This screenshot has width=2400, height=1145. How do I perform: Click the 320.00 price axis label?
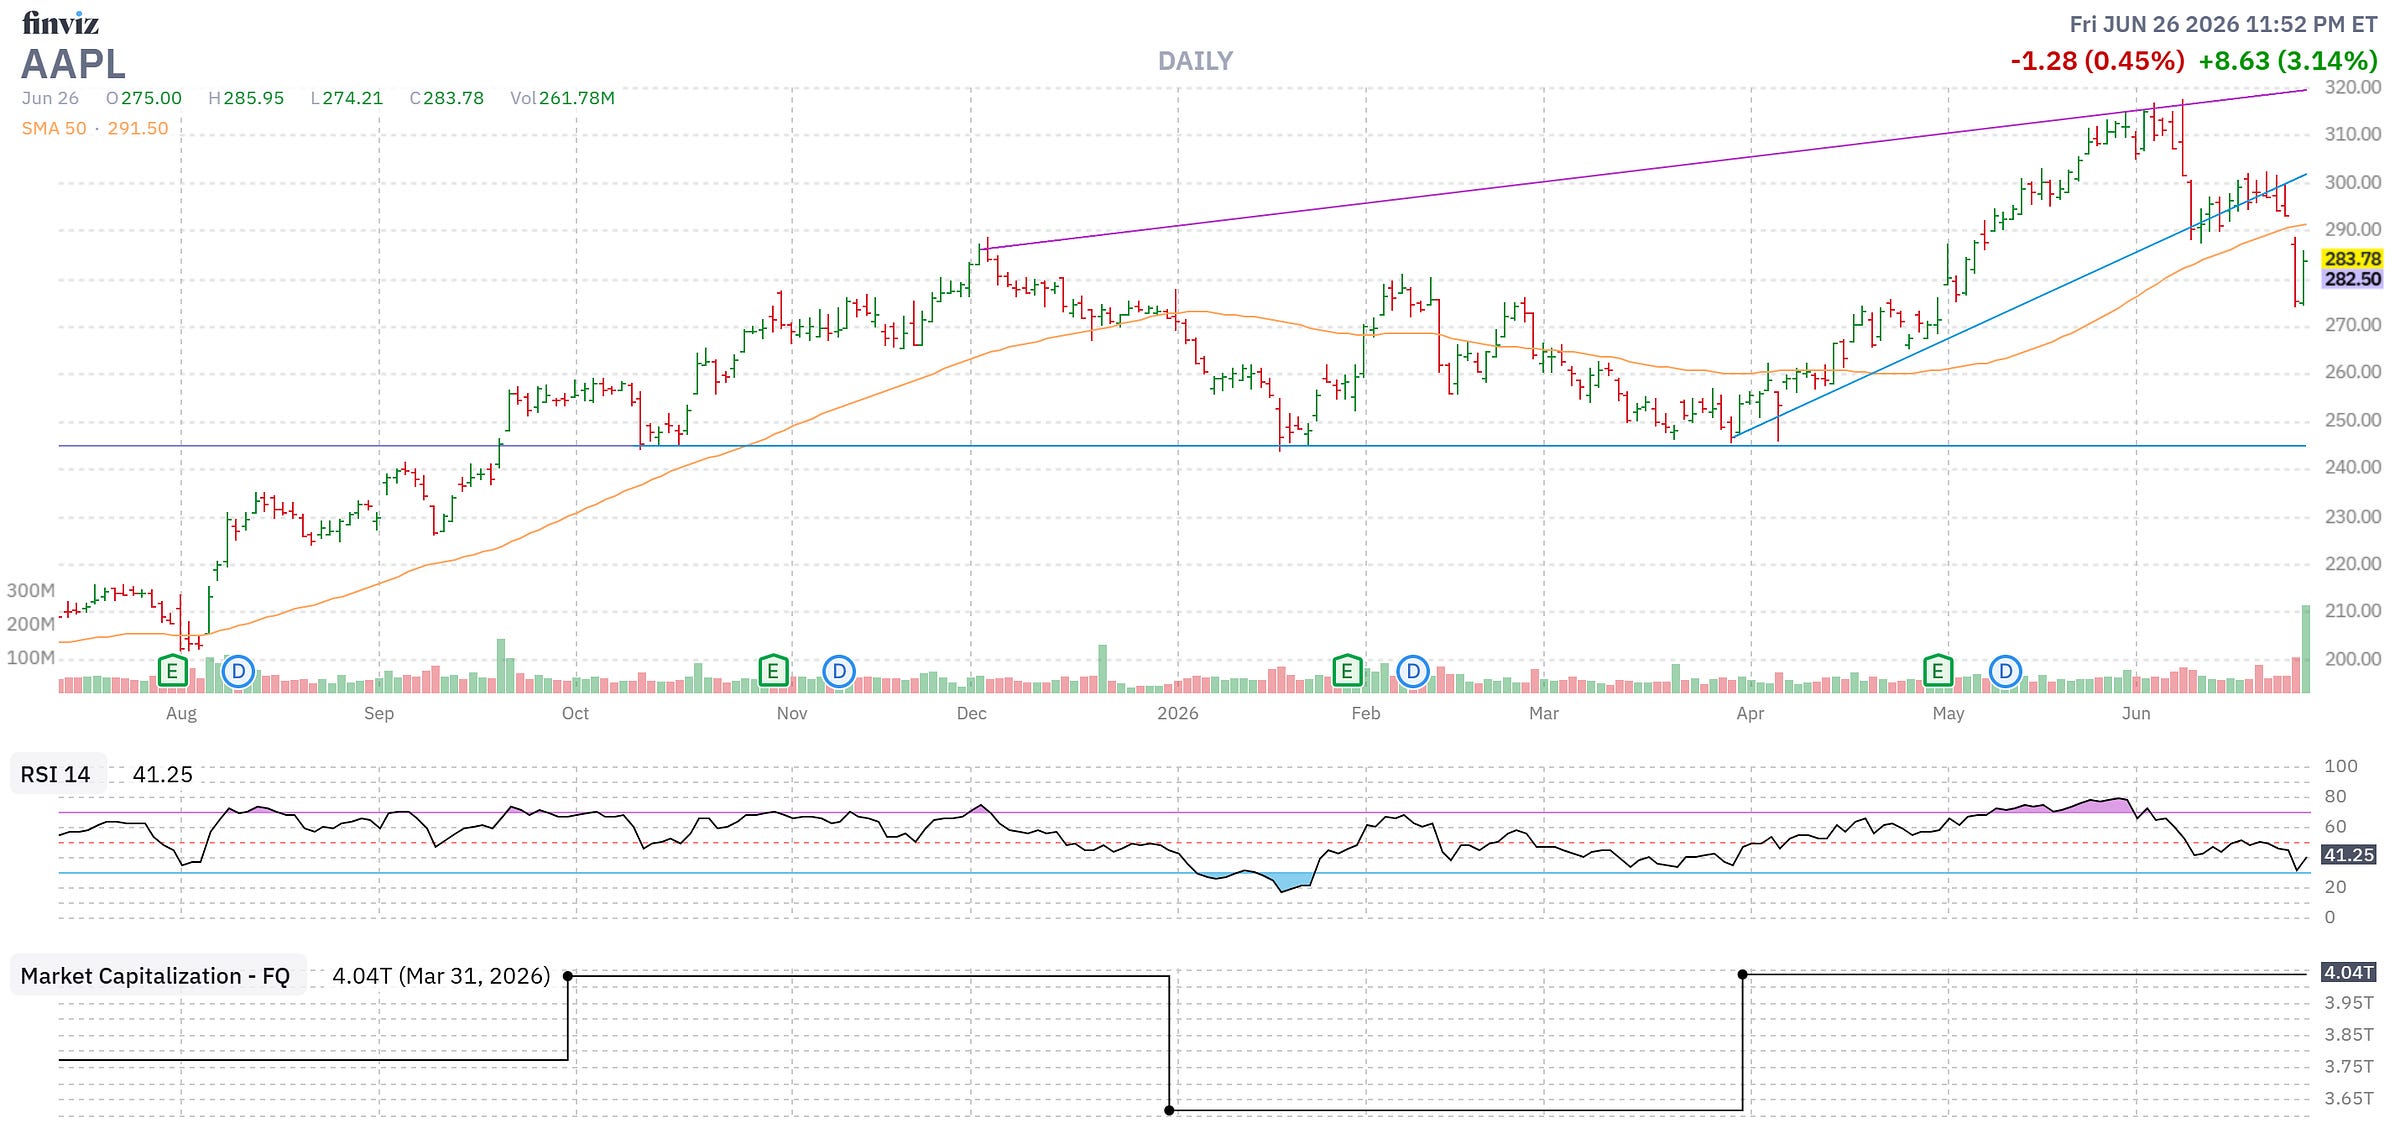click(2353, 87)
